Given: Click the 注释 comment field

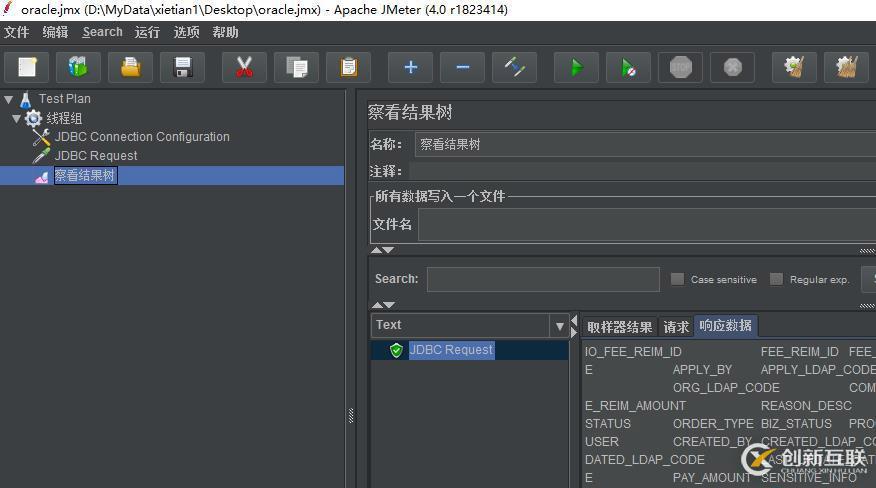Looking at the screenshot, I should [x=642, y=171].
